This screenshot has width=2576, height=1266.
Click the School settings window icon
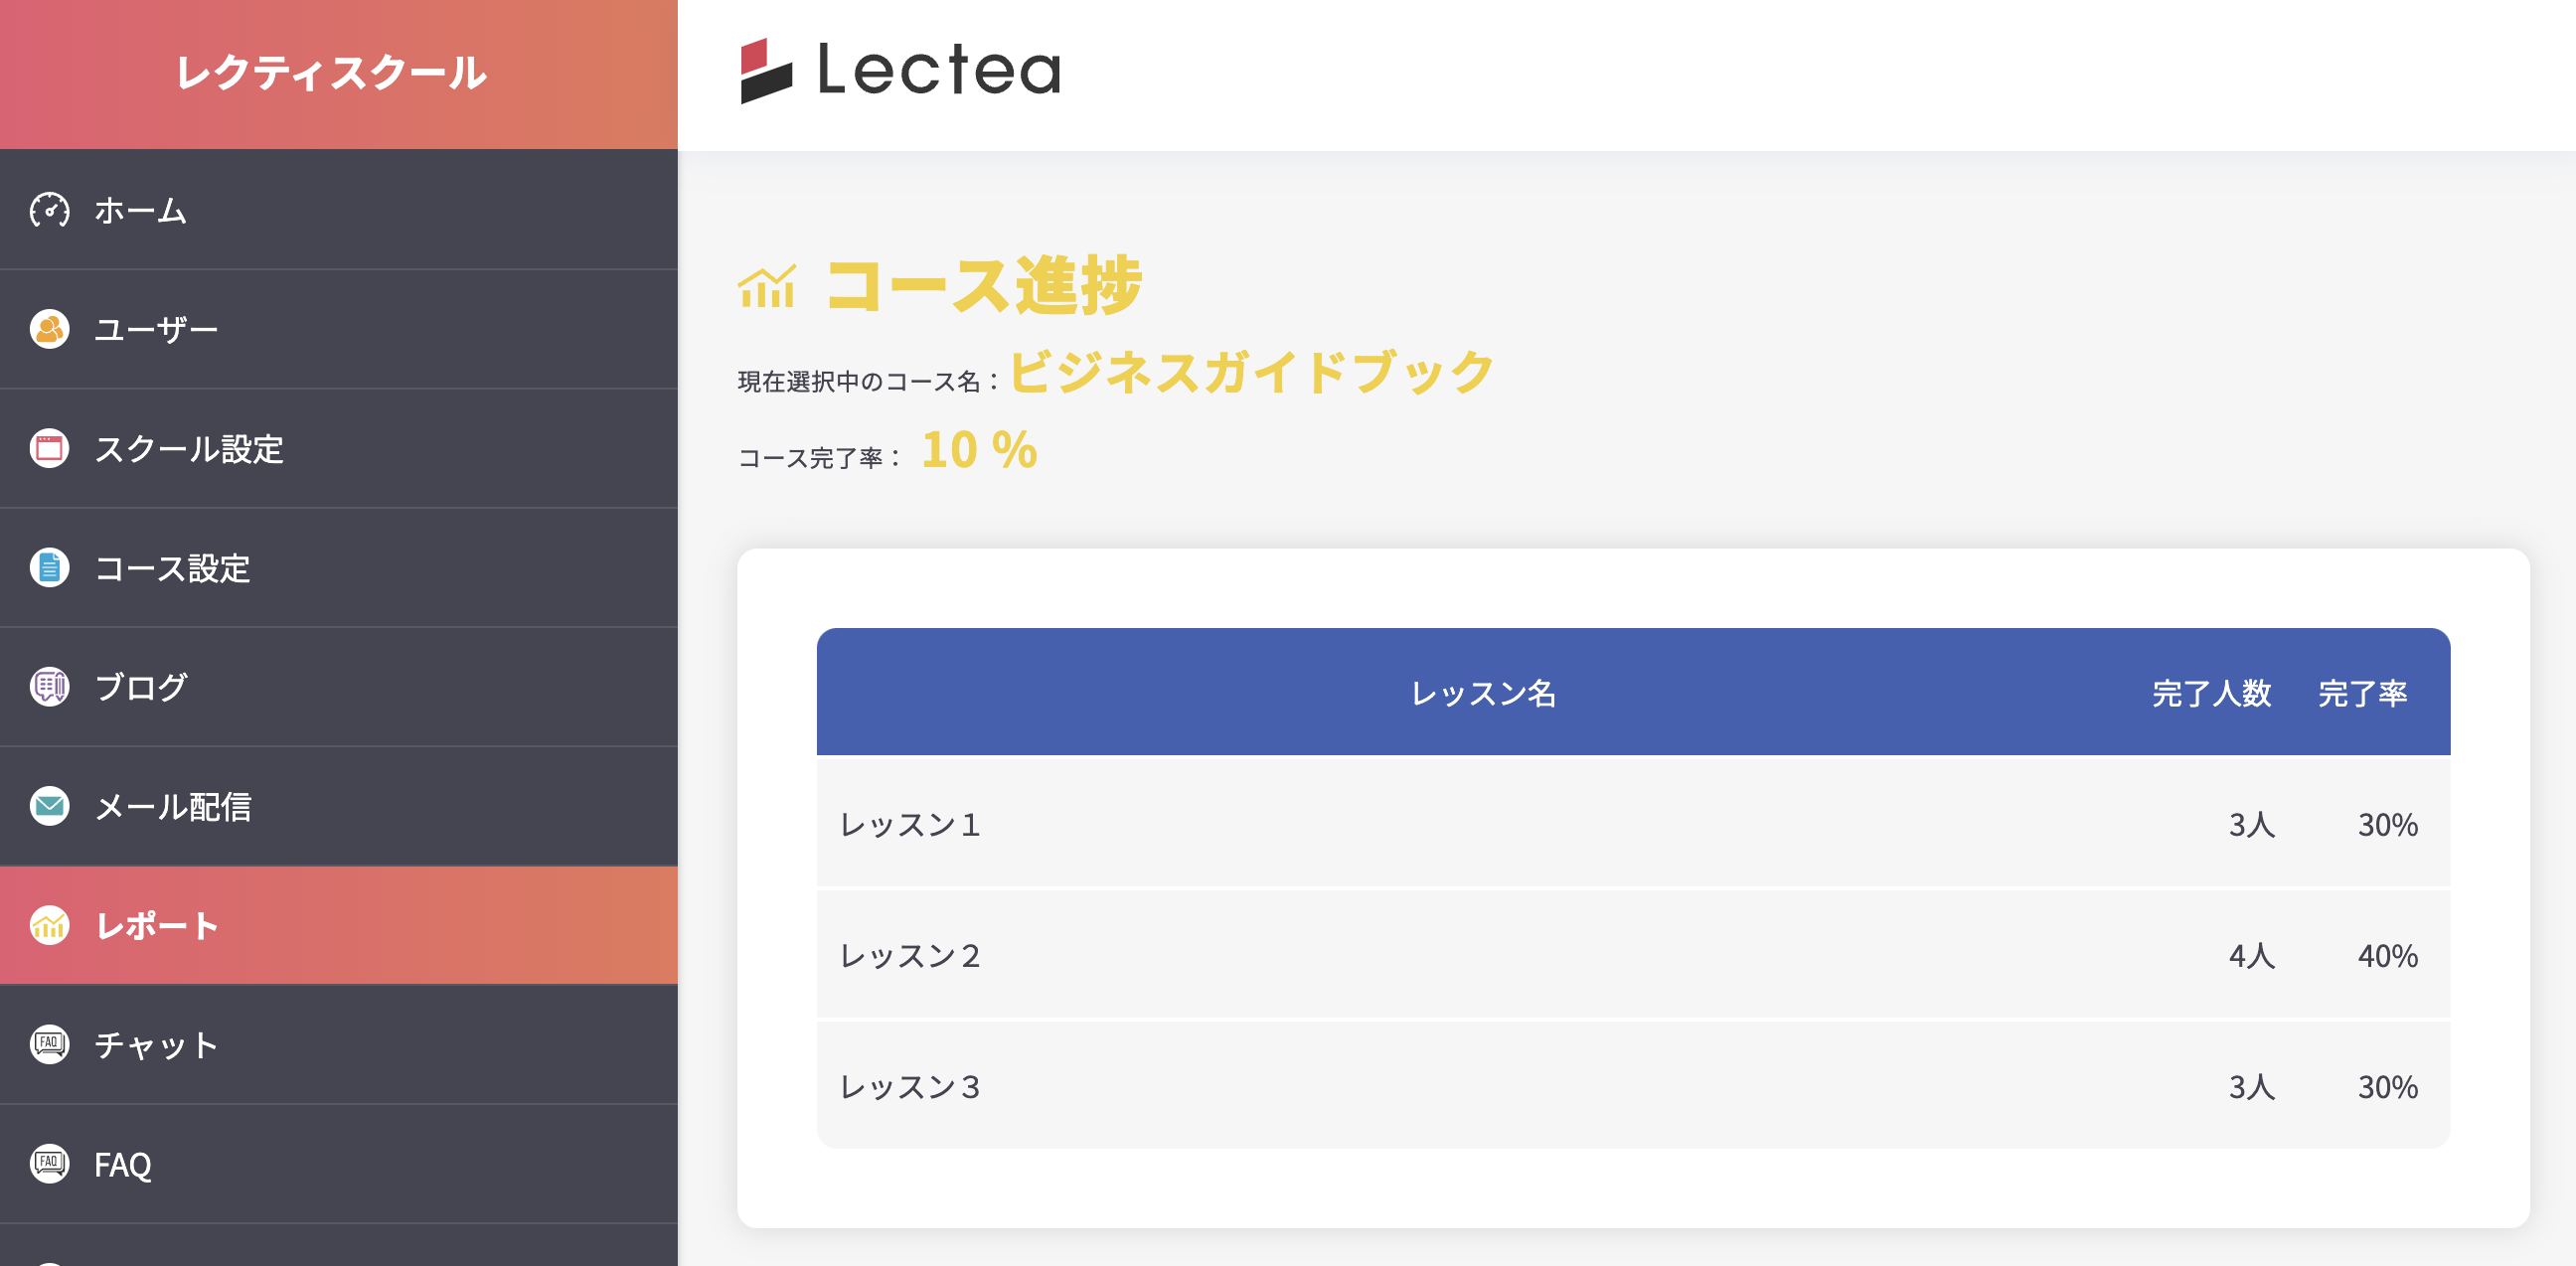[x=49, y=448]
